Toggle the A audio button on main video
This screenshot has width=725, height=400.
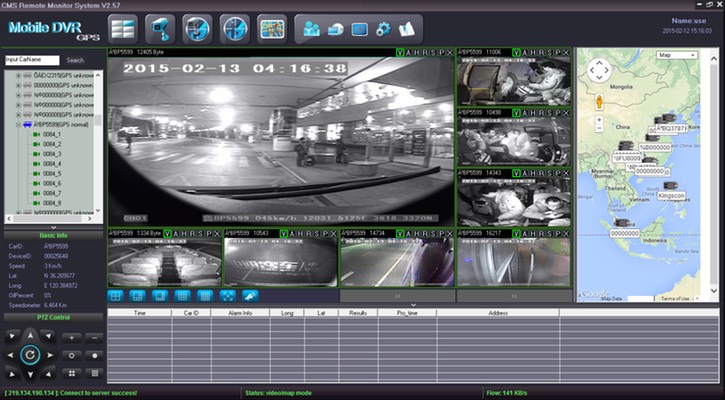[x=410, y=52]
